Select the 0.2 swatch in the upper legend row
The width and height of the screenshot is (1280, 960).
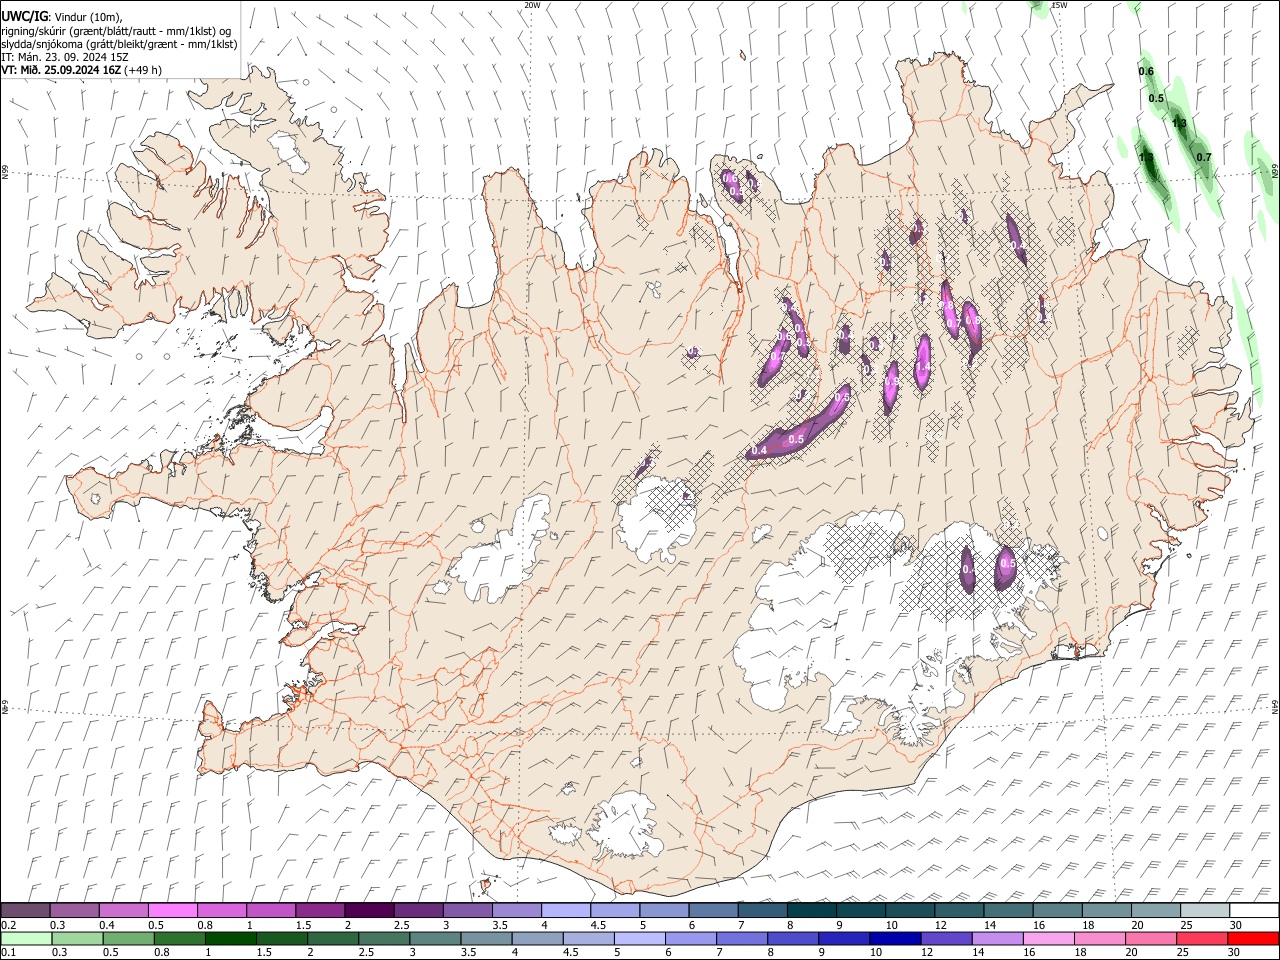tap(26, 910)
